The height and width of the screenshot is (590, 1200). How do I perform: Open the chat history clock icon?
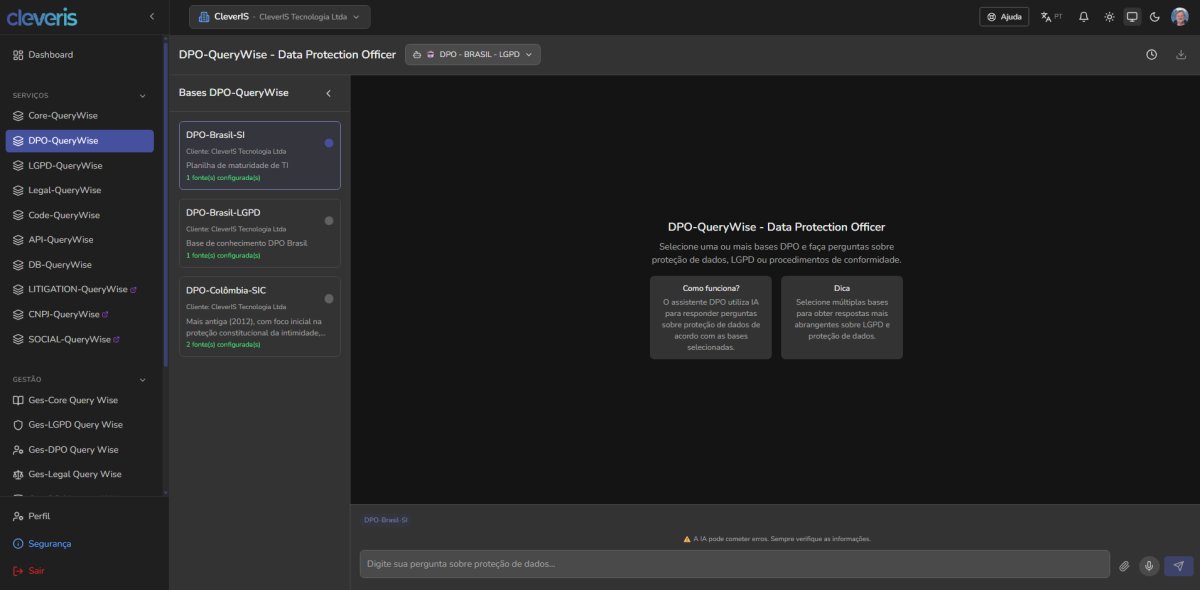click(1151, 55)
